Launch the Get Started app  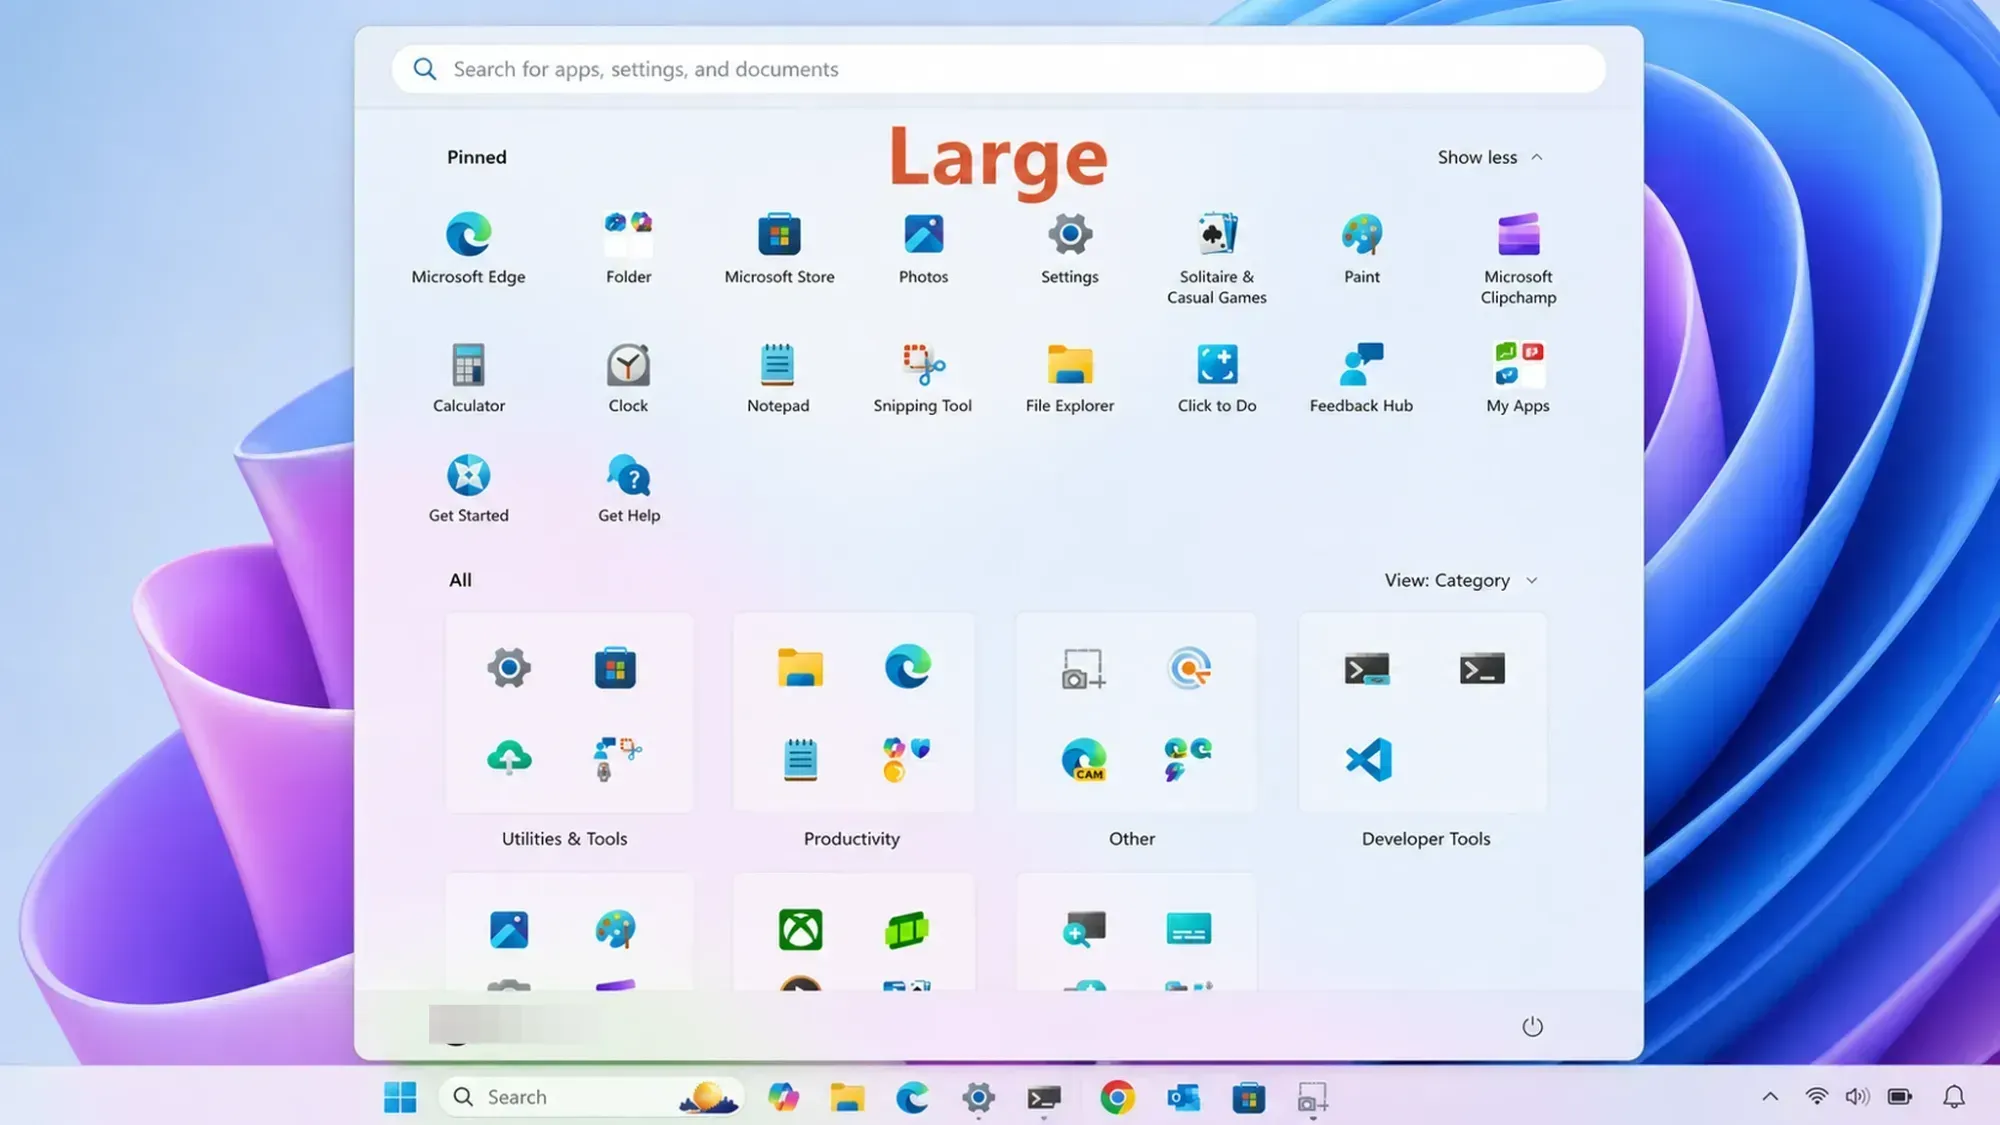(x=468, y=488)
